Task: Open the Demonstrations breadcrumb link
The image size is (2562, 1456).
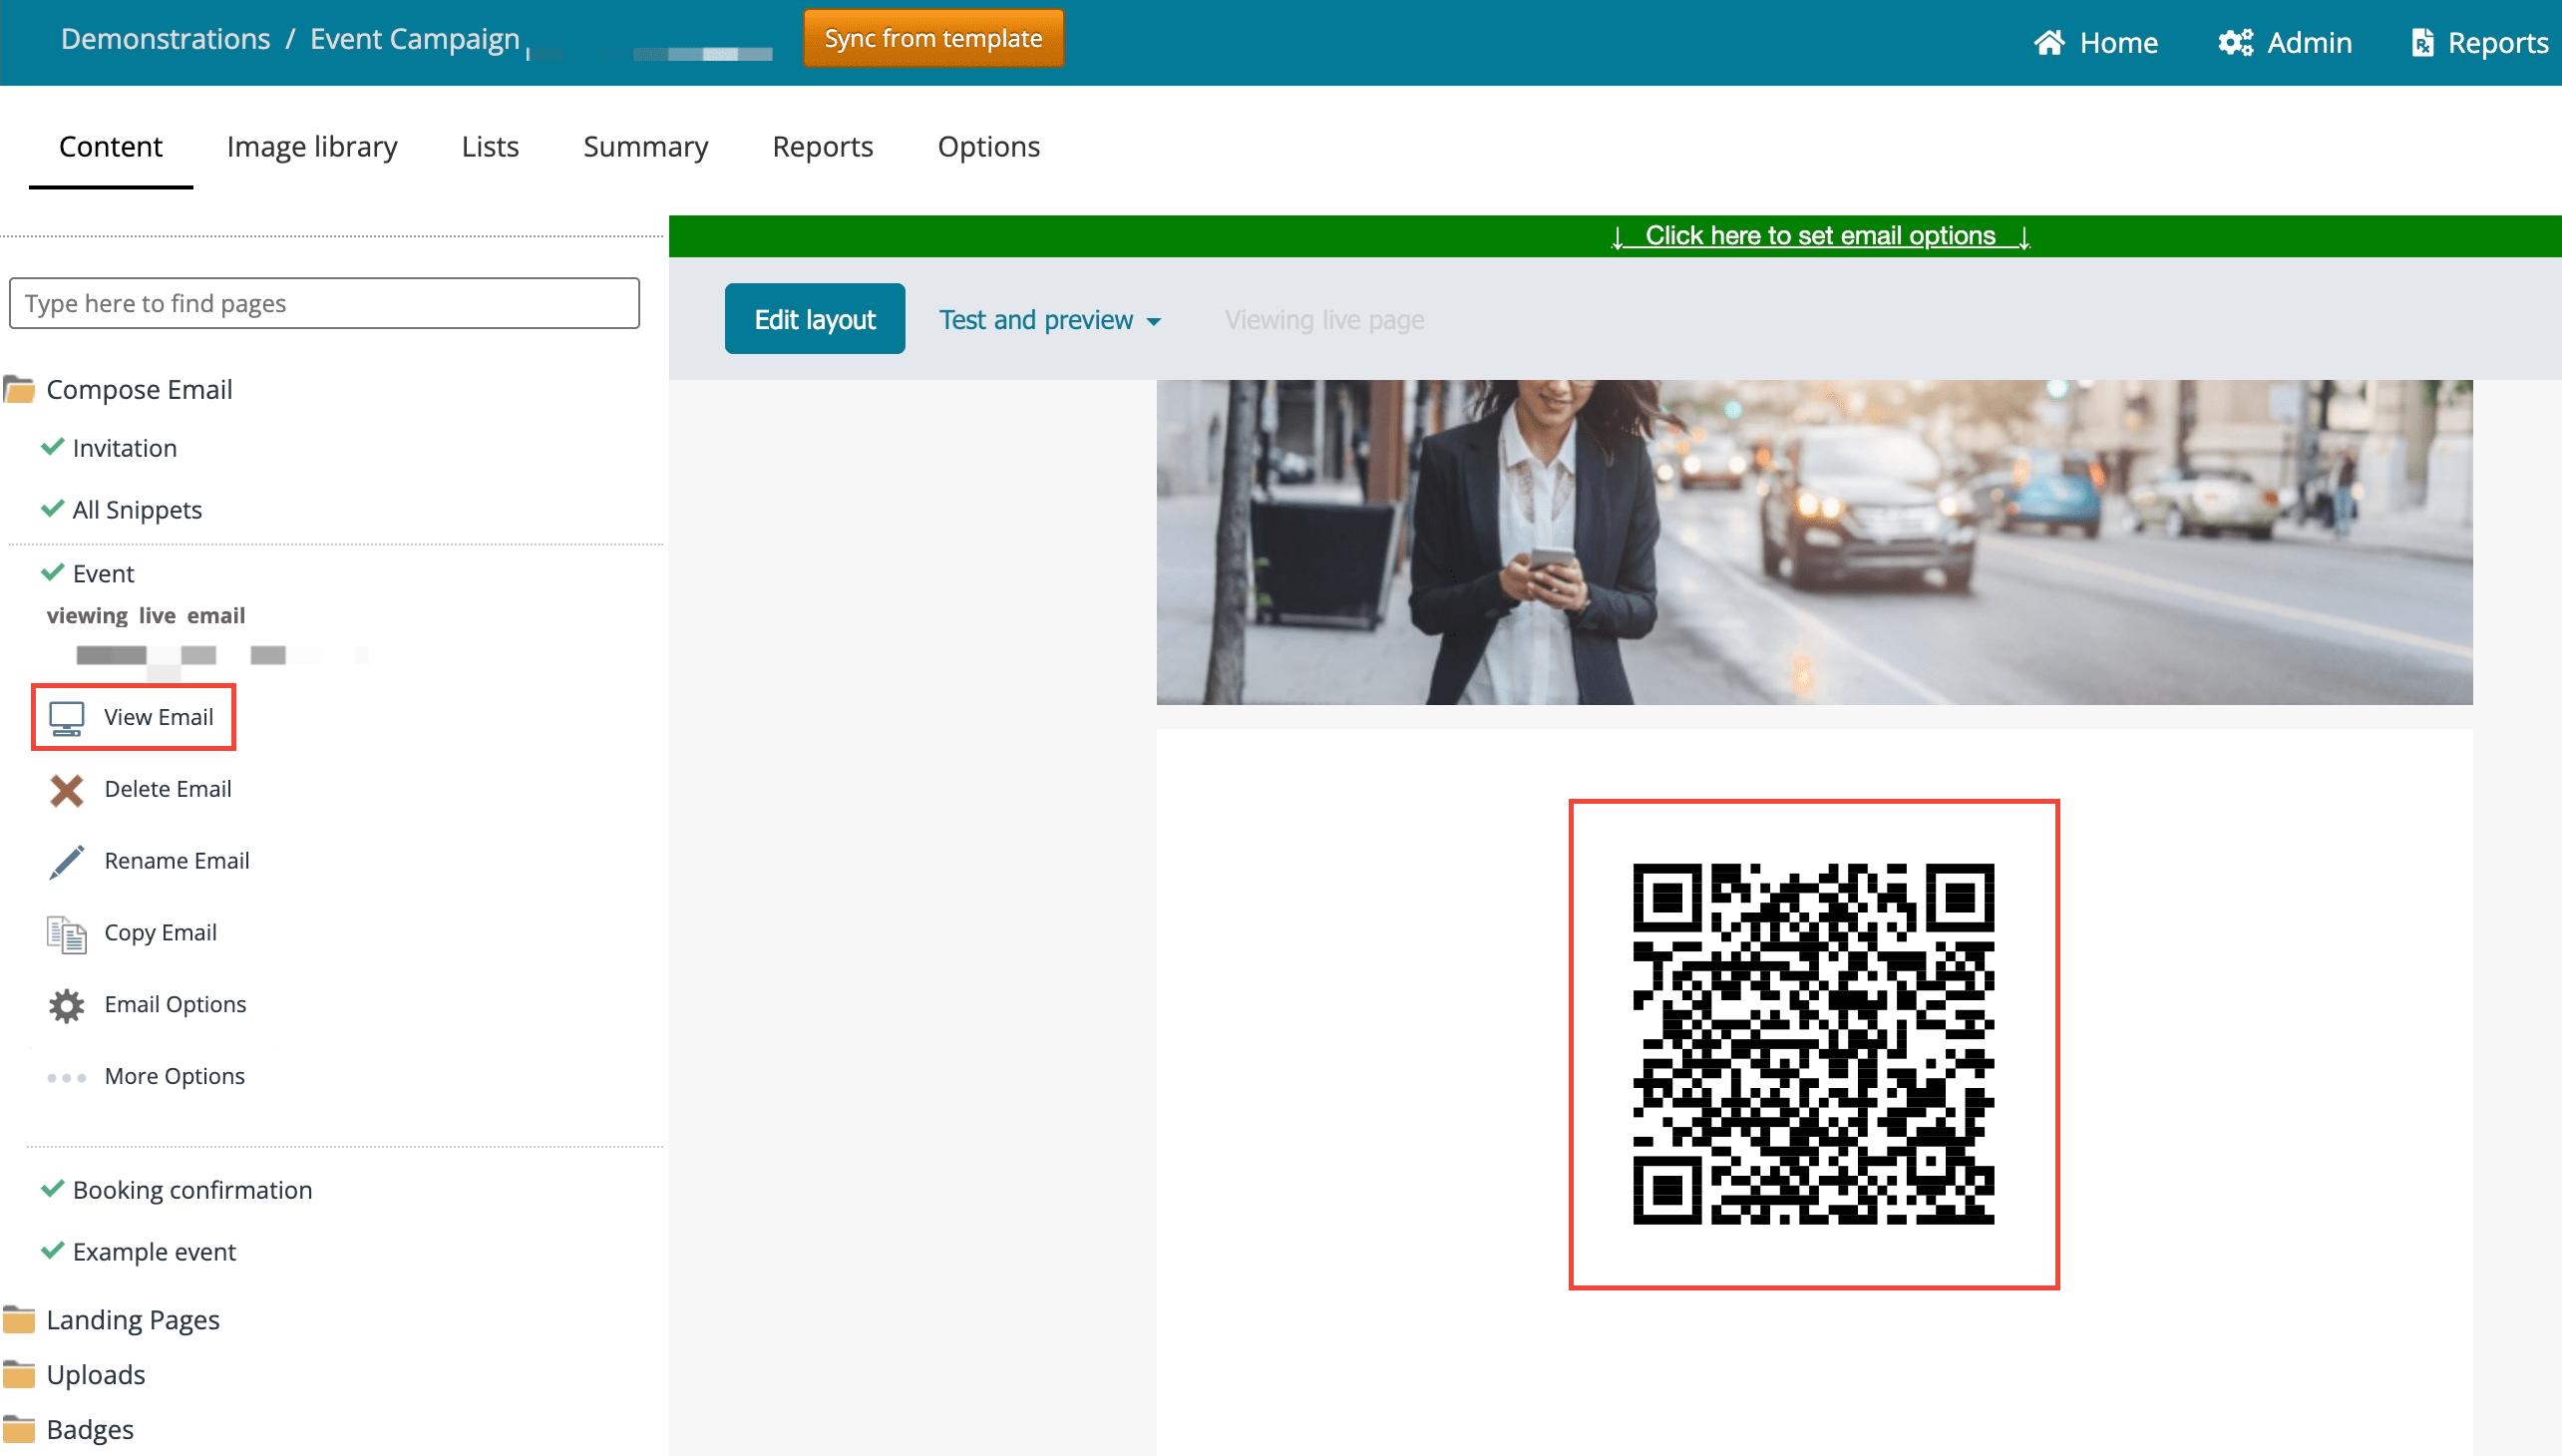Action: 166,39
